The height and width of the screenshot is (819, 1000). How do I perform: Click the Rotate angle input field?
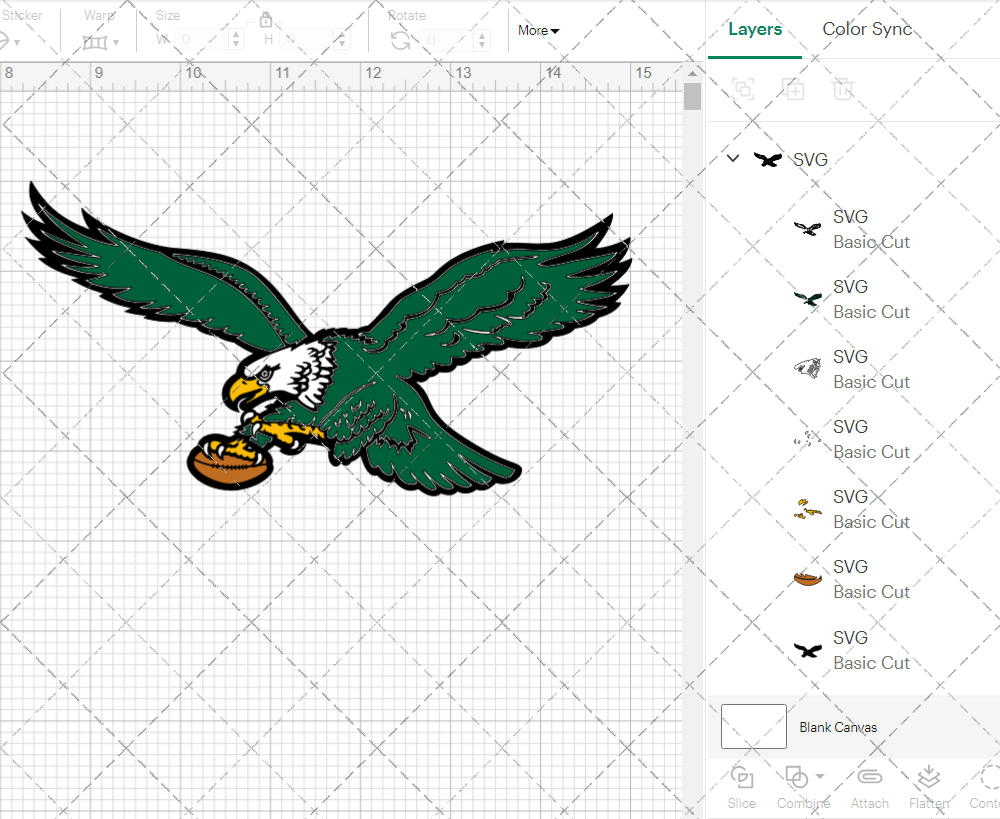point(448,40)
